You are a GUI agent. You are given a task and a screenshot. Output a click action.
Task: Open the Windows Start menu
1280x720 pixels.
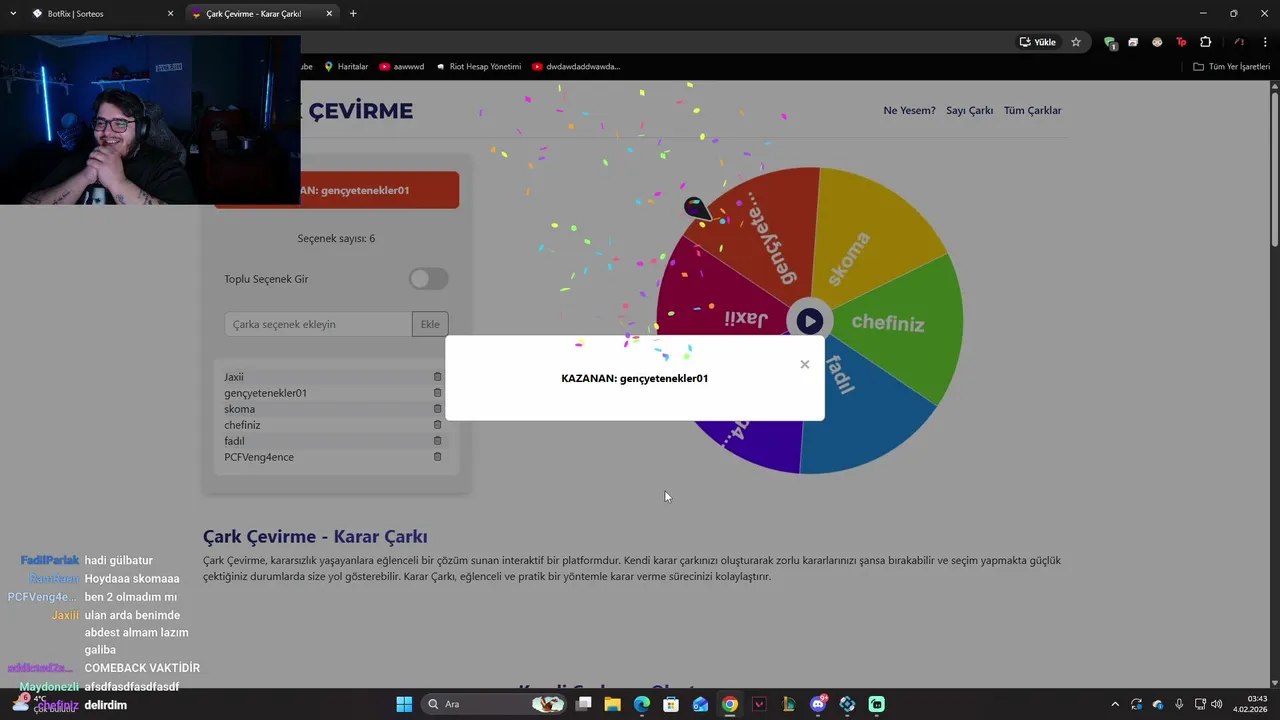click(404, 704)
